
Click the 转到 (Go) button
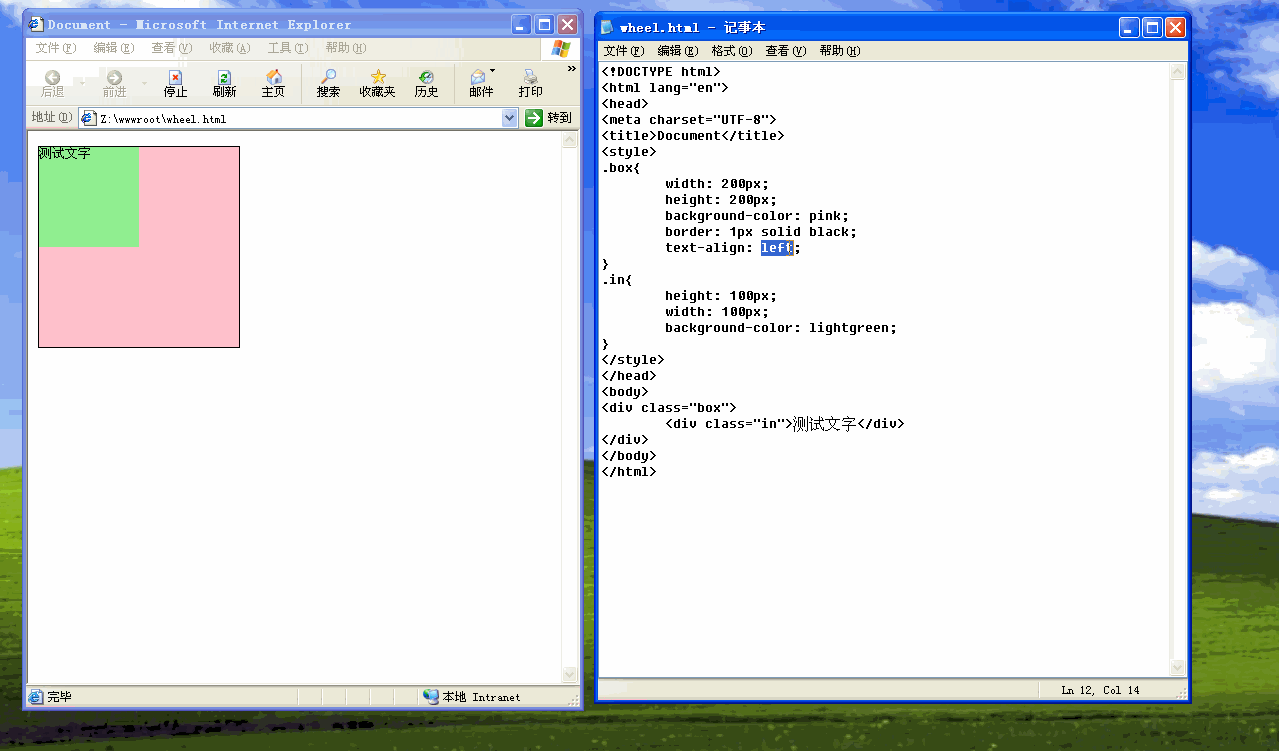point(549,118)
